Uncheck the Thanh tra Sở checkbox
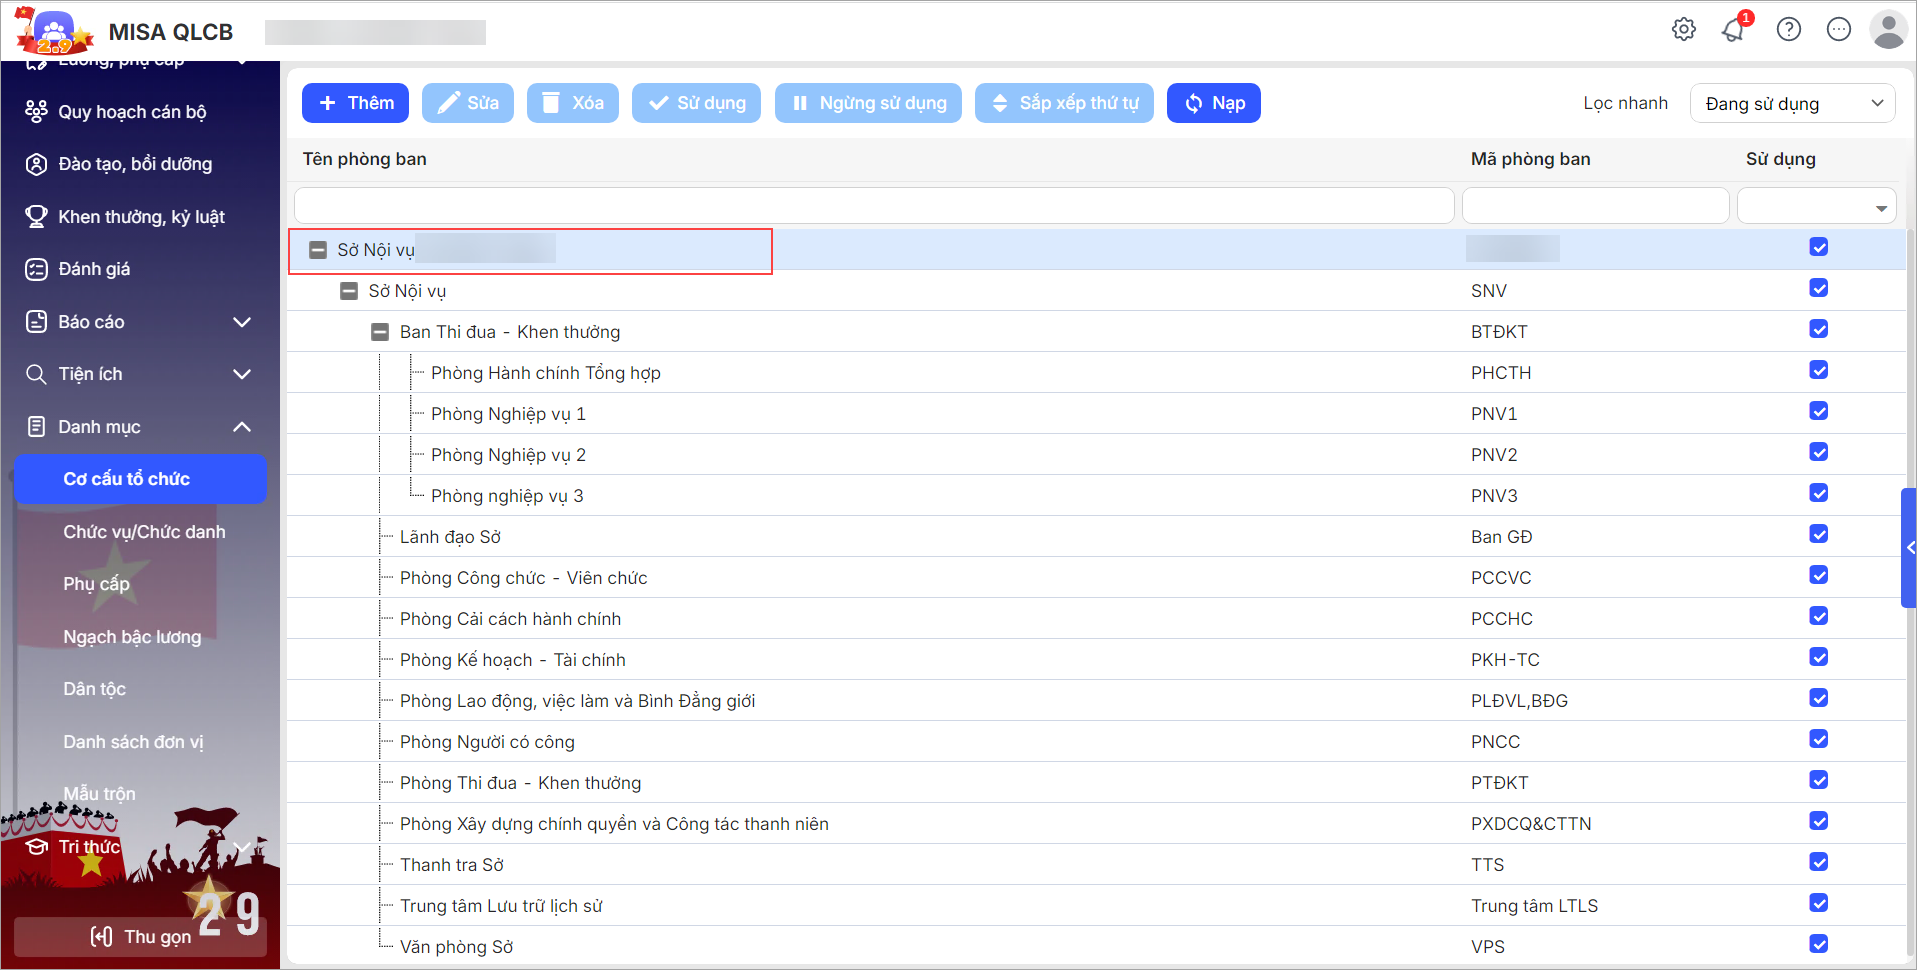 click(x=1819, y=863)
